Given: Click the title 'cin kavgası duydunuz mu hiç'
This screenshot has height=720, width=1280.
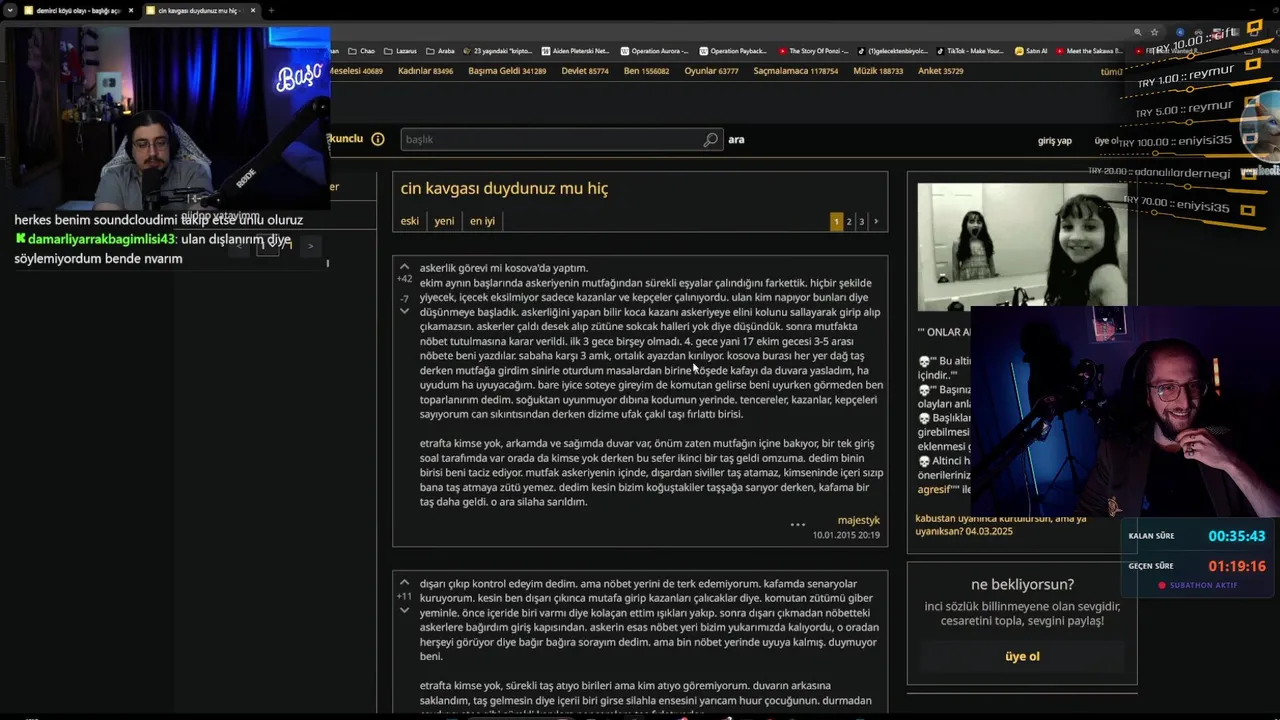Looking at the screenshot, I should (504, 188).
